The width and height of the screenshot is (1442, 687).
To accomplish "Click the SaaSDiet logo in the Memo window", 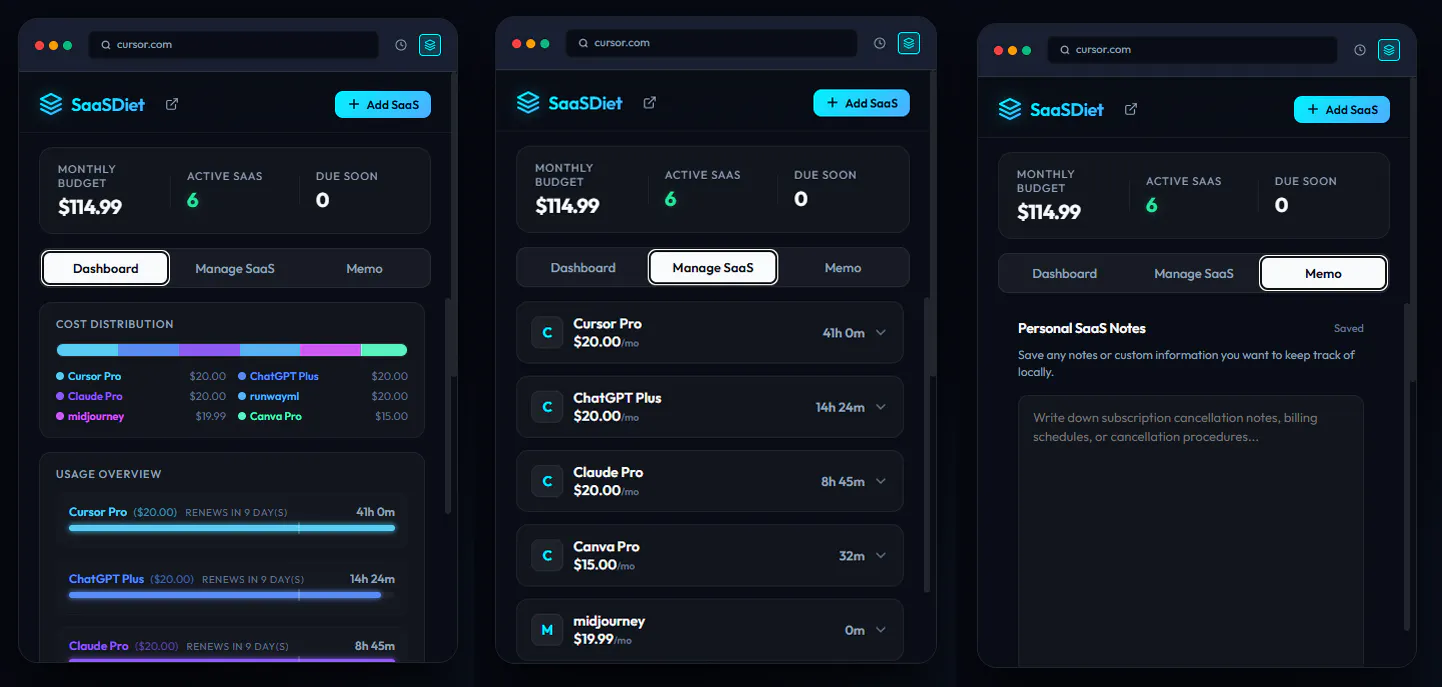I will (x=1051, y=109).
